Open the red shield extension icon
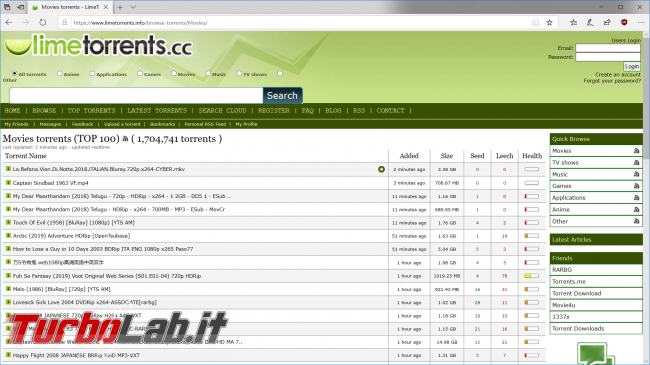650x365 pixels. [x=624, y=22]
